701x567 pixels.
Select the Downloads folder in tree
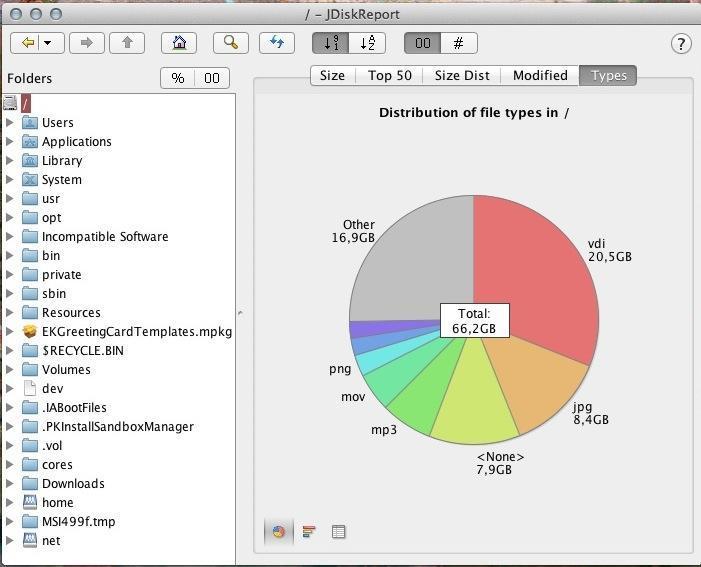click(72, 483)
